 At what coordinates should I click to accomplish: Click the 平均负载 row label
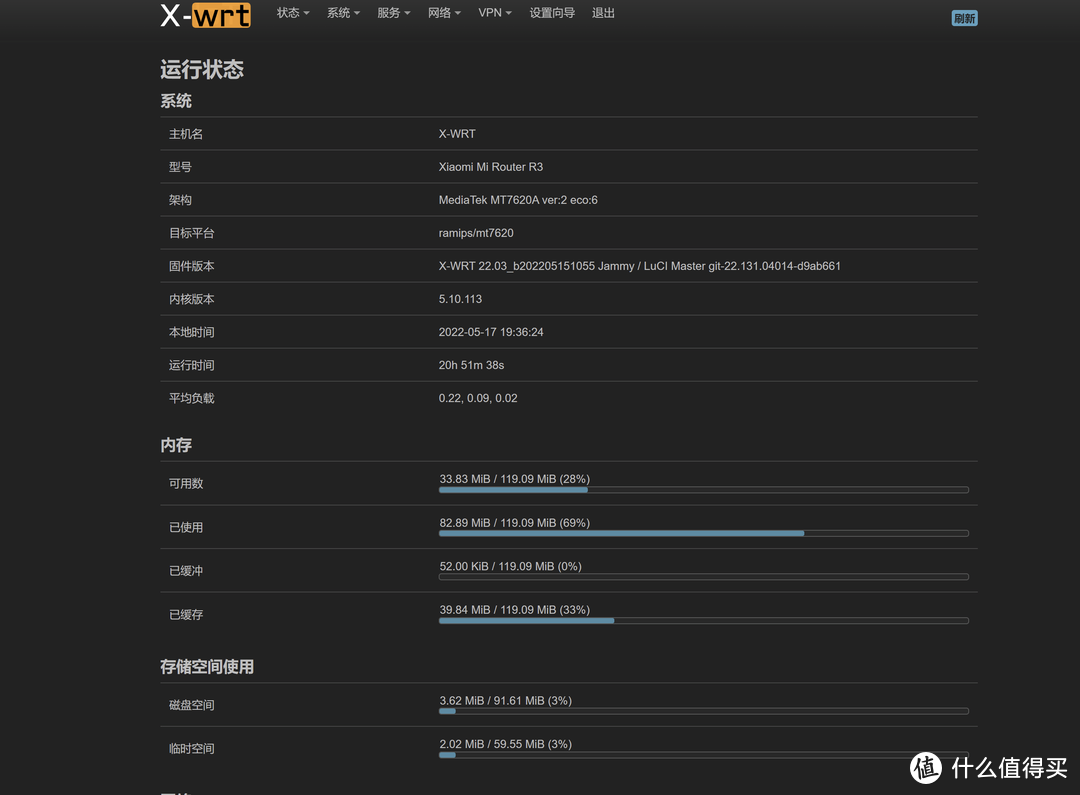[x=191, y=398]
